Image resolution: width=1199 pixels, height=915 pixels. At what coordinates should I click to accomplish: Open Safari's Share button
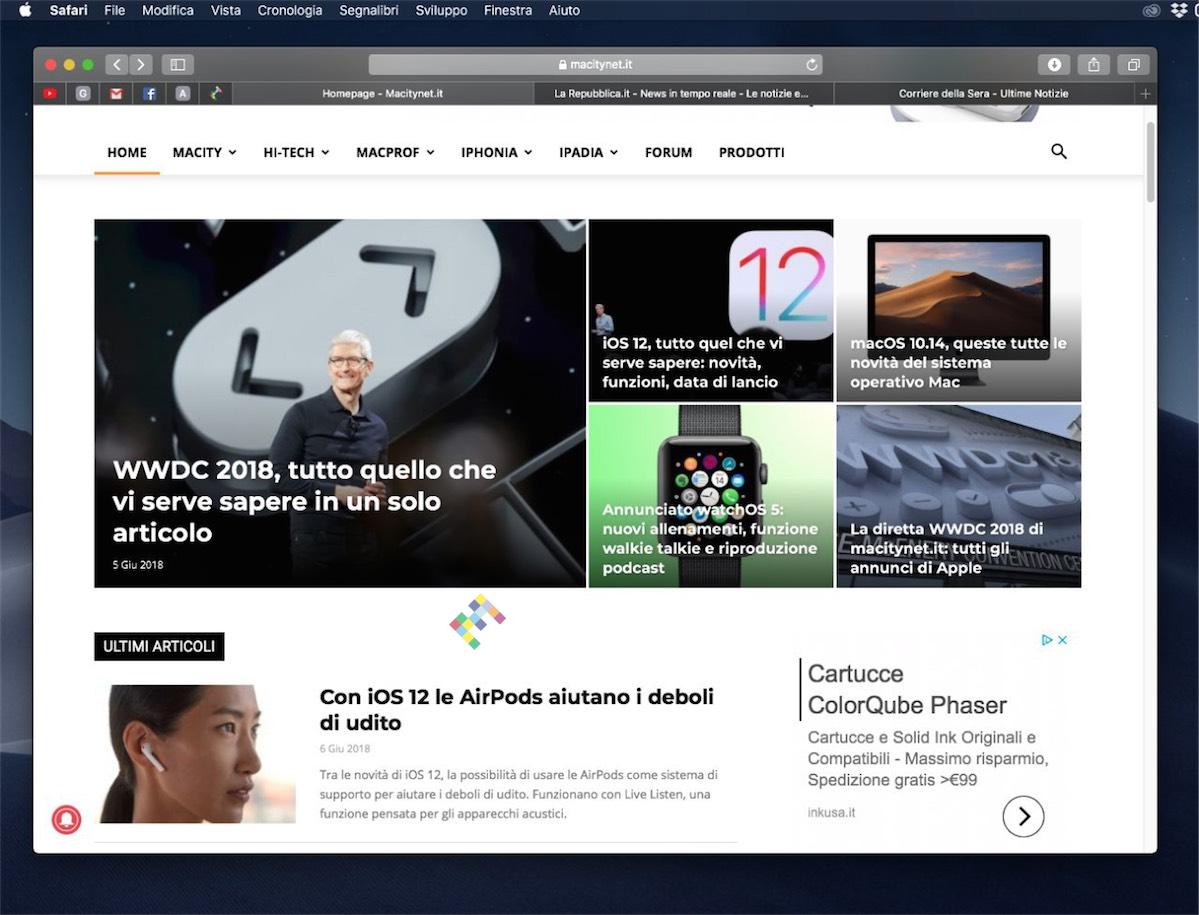click(x=1093, y=64)
